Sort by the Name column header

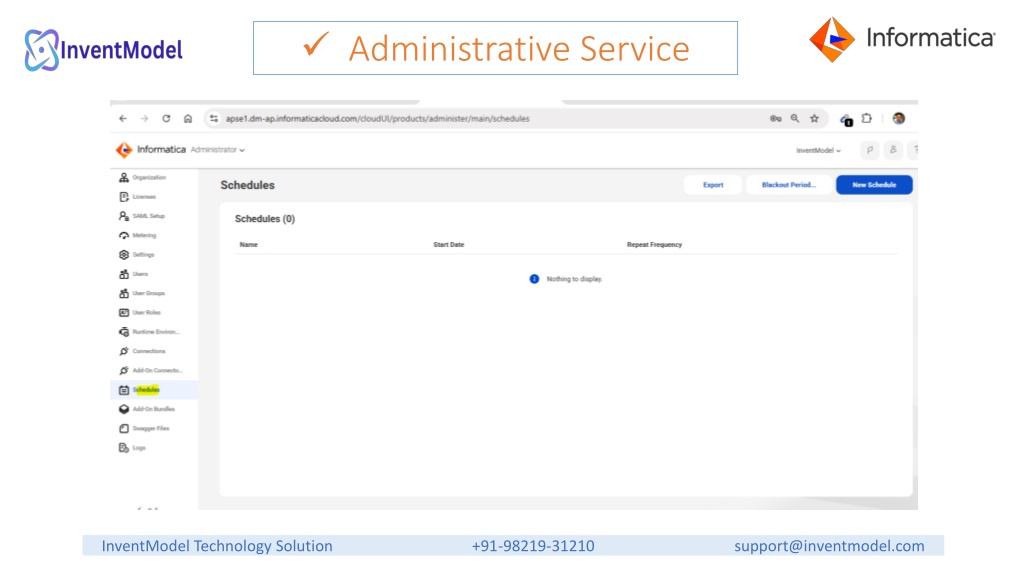249,245
